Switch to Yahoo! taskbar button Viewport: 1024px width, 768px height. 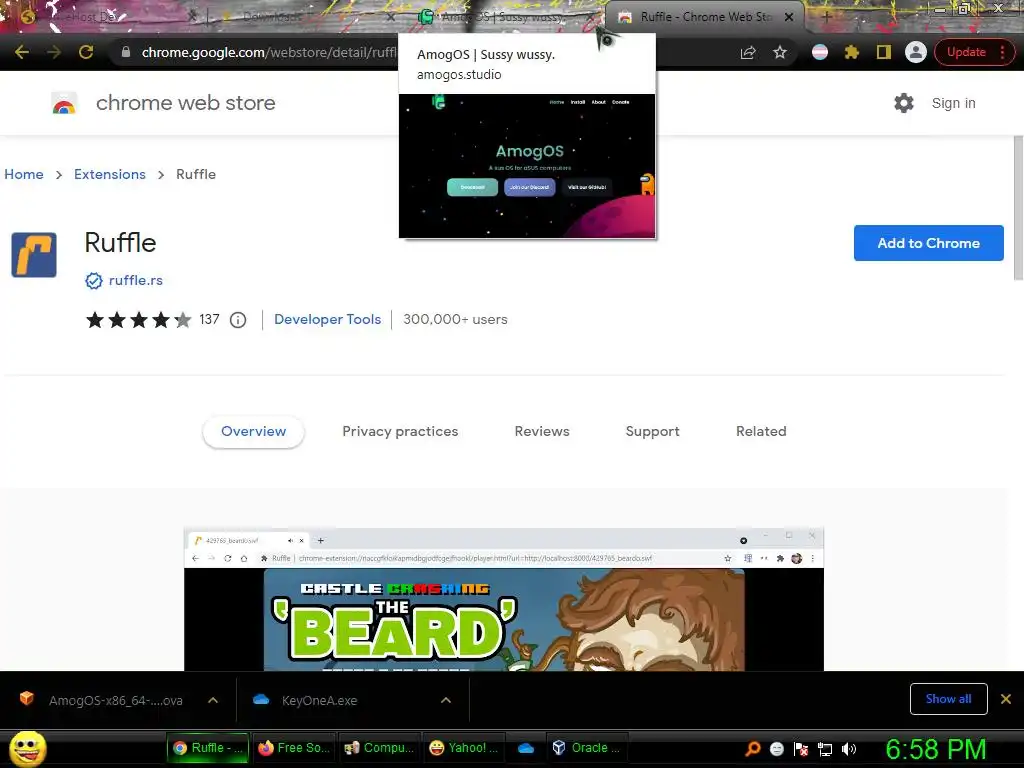(x=465, y=748)
